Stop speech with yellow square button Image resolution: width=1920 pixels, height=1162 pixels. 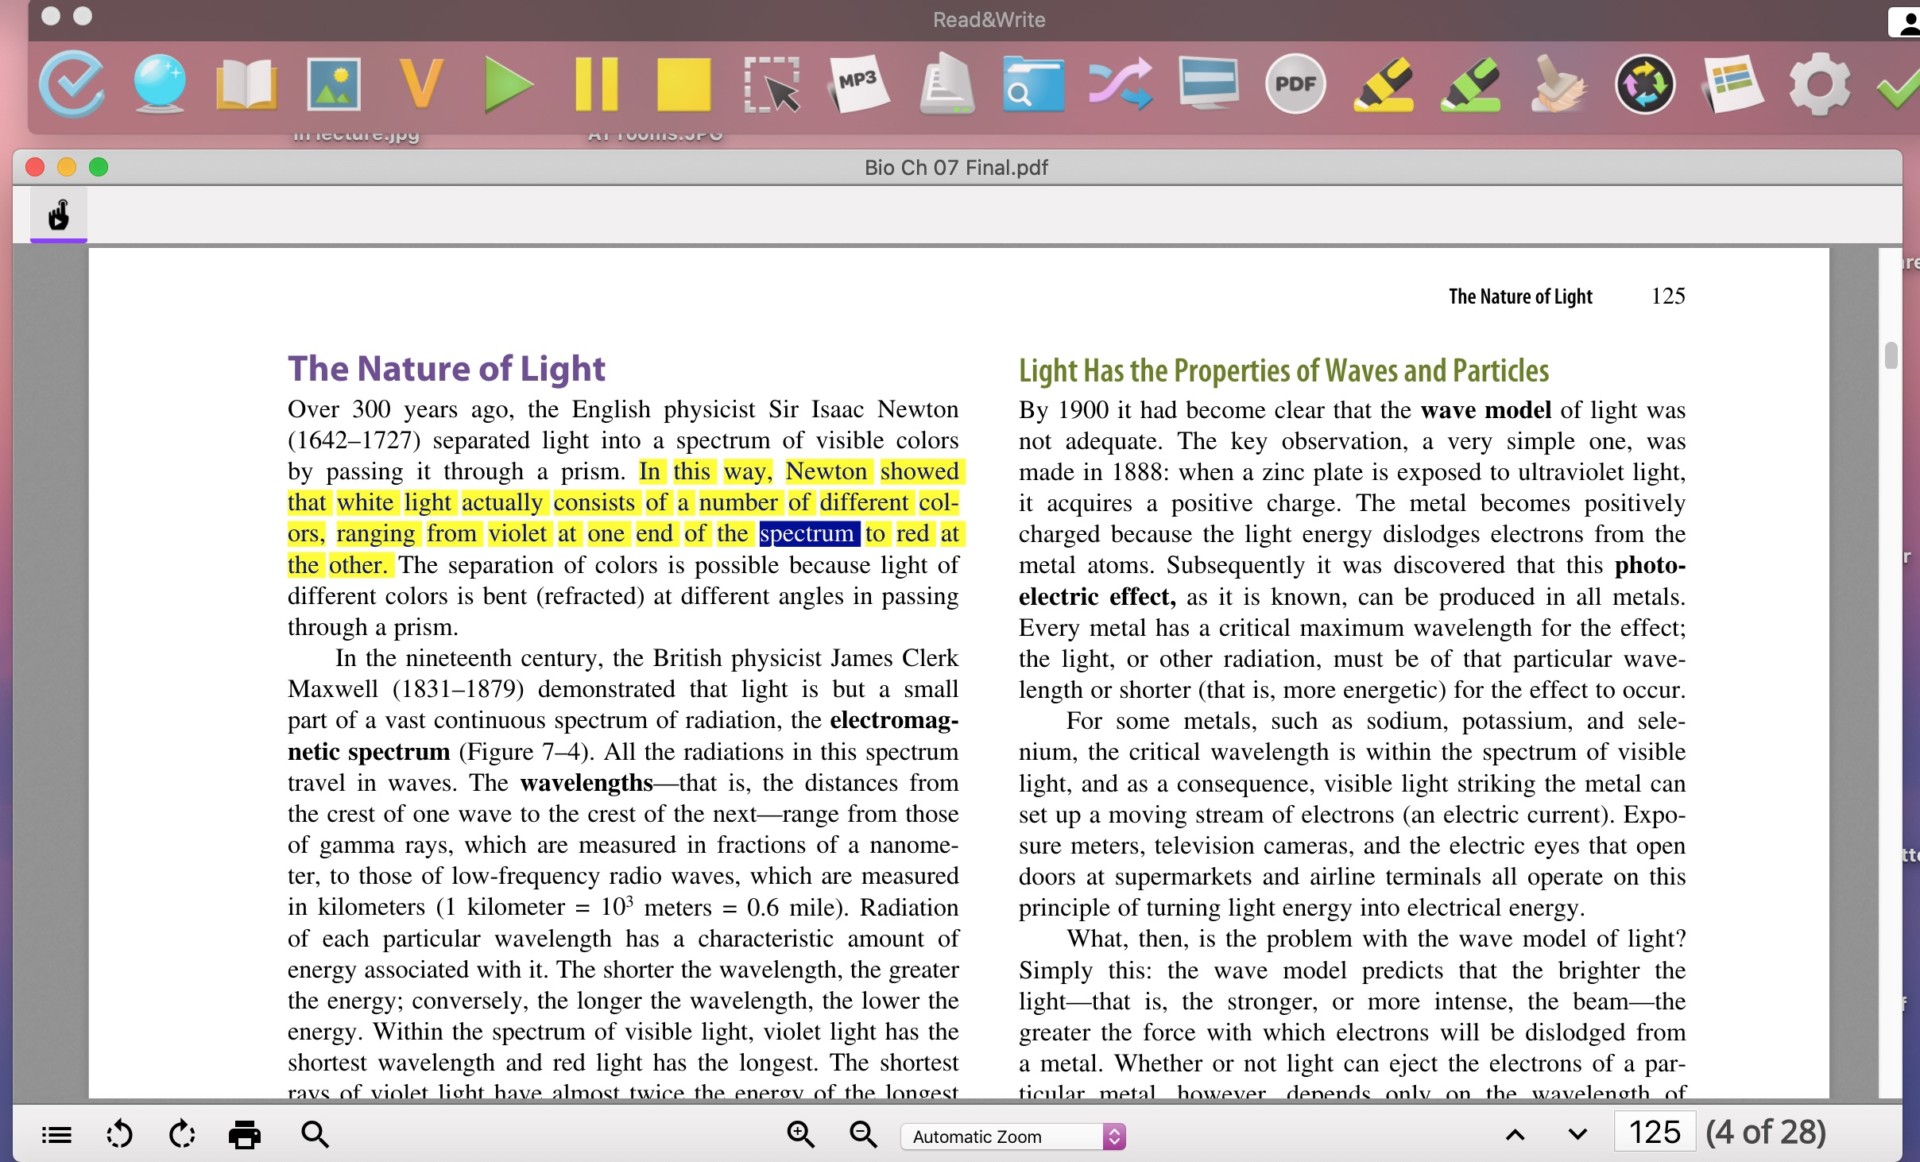[683, 84]
